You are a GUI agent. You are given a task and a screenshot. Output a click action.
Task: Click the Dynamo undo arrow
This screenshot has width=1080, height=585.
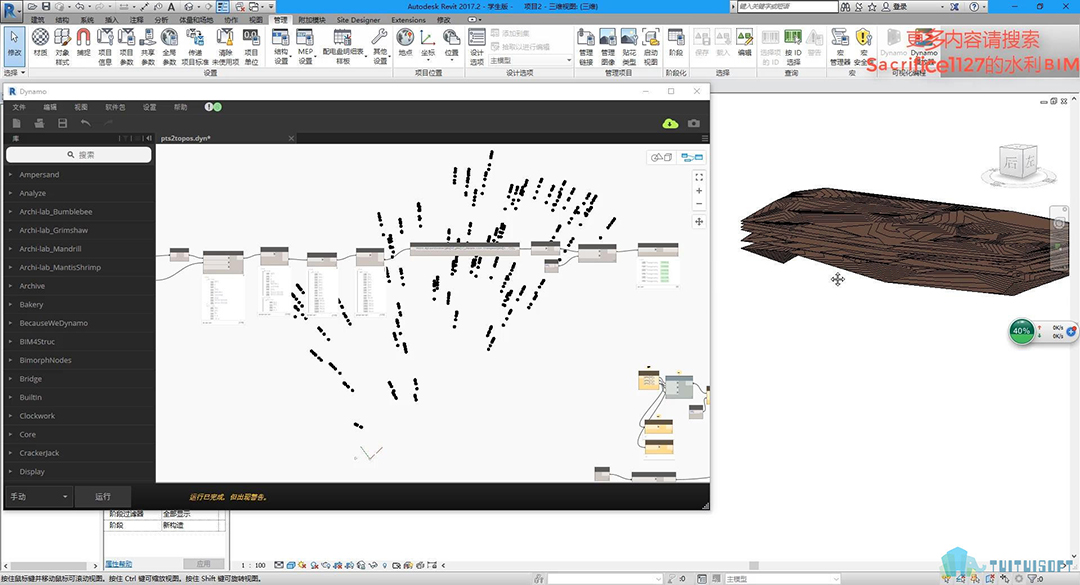point(86,123)
